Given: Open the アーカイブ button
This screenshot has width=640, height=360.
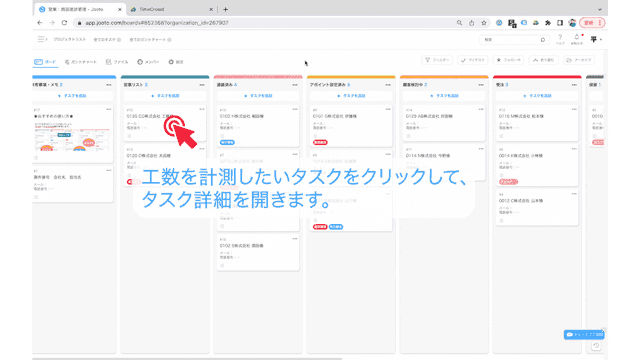Looking at the screenshot, I should coord(579,60).
